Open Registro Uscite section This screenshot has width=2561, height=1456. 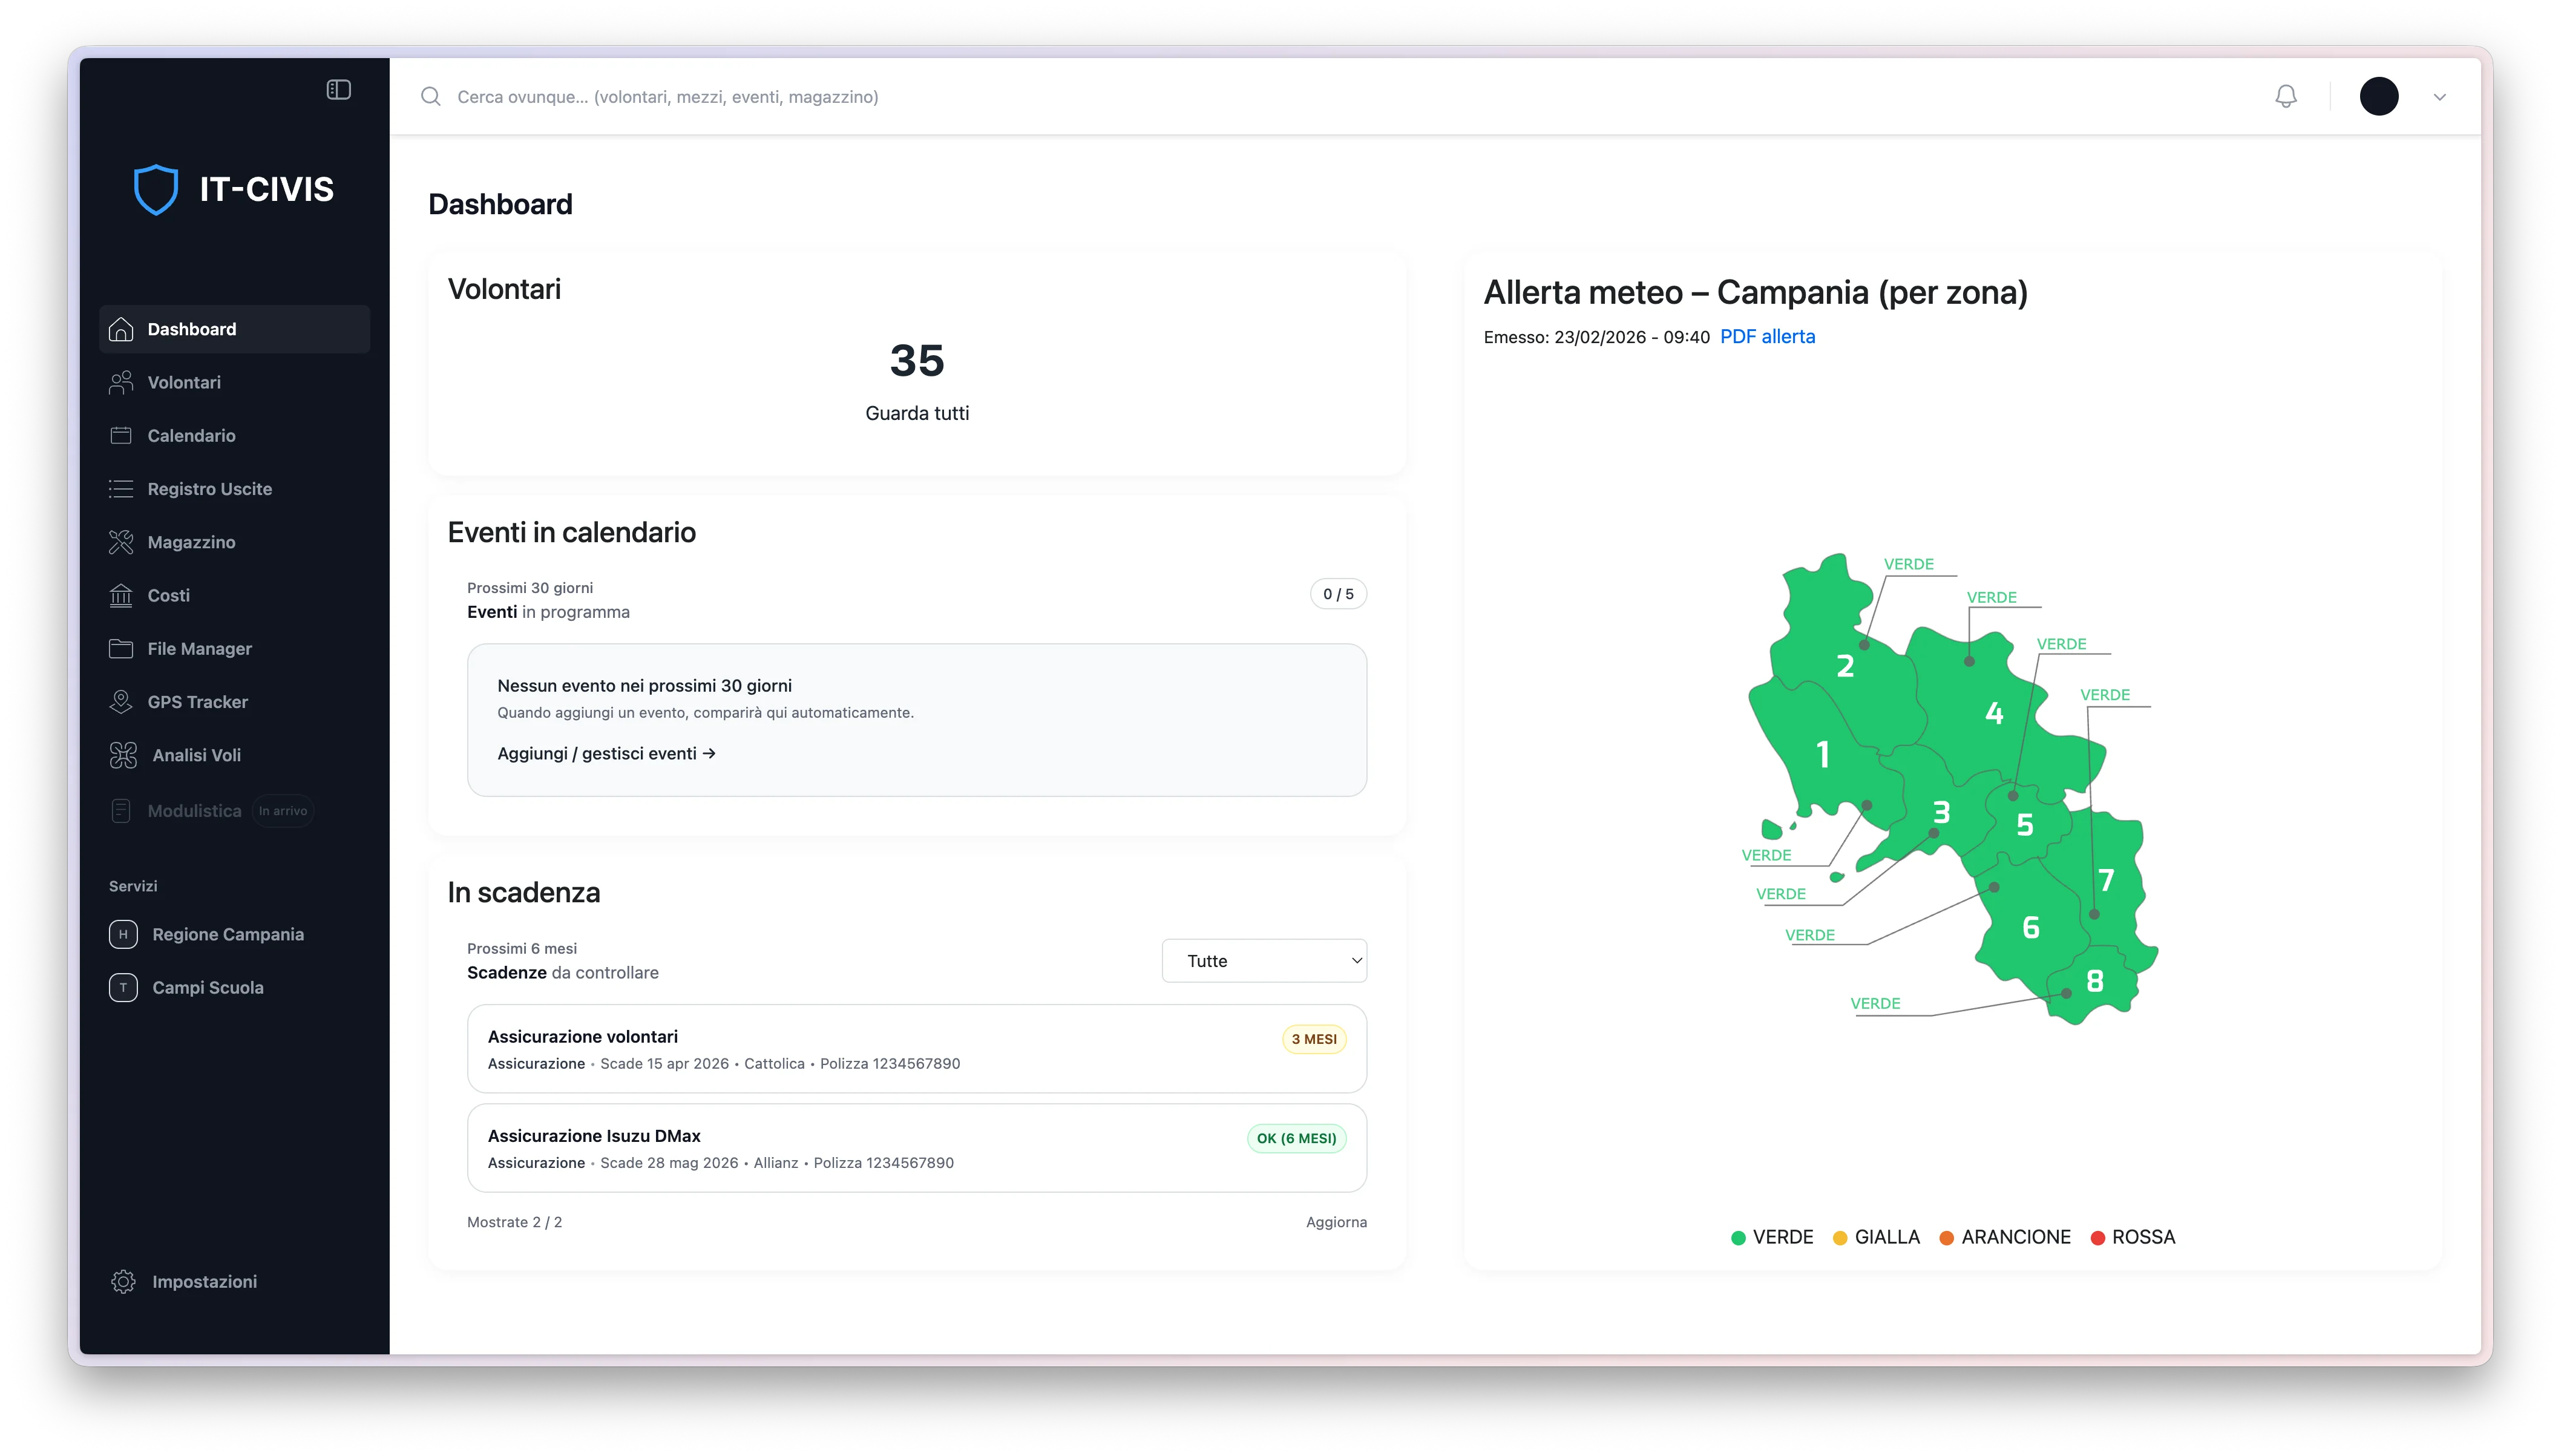tap(235, 489)
